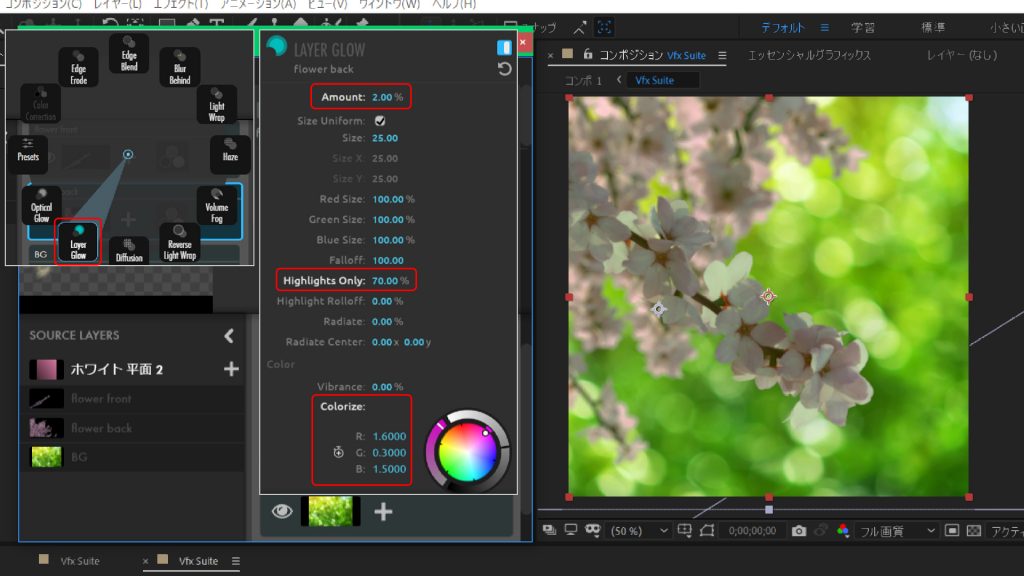This screenshot has height=576, width=1024.
Task: Select the Light Wrap effect
Action: [x=217, y=105]
